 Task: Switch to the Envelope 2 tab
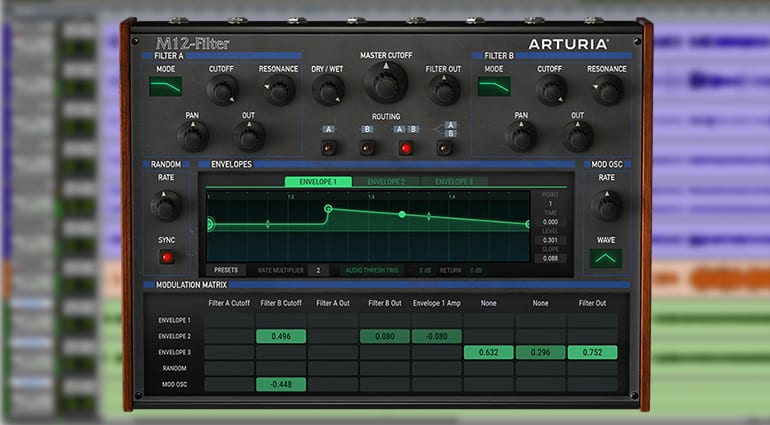tap(386, 182)
